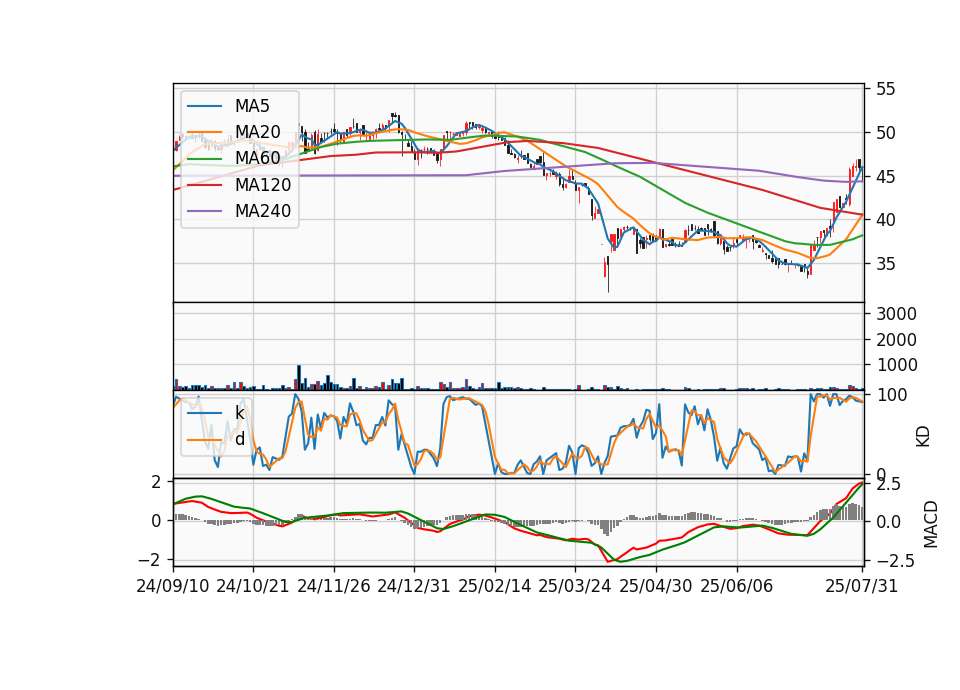Click the 24/09/10 date axis label
960x690 pixels.
coord(173,586)
